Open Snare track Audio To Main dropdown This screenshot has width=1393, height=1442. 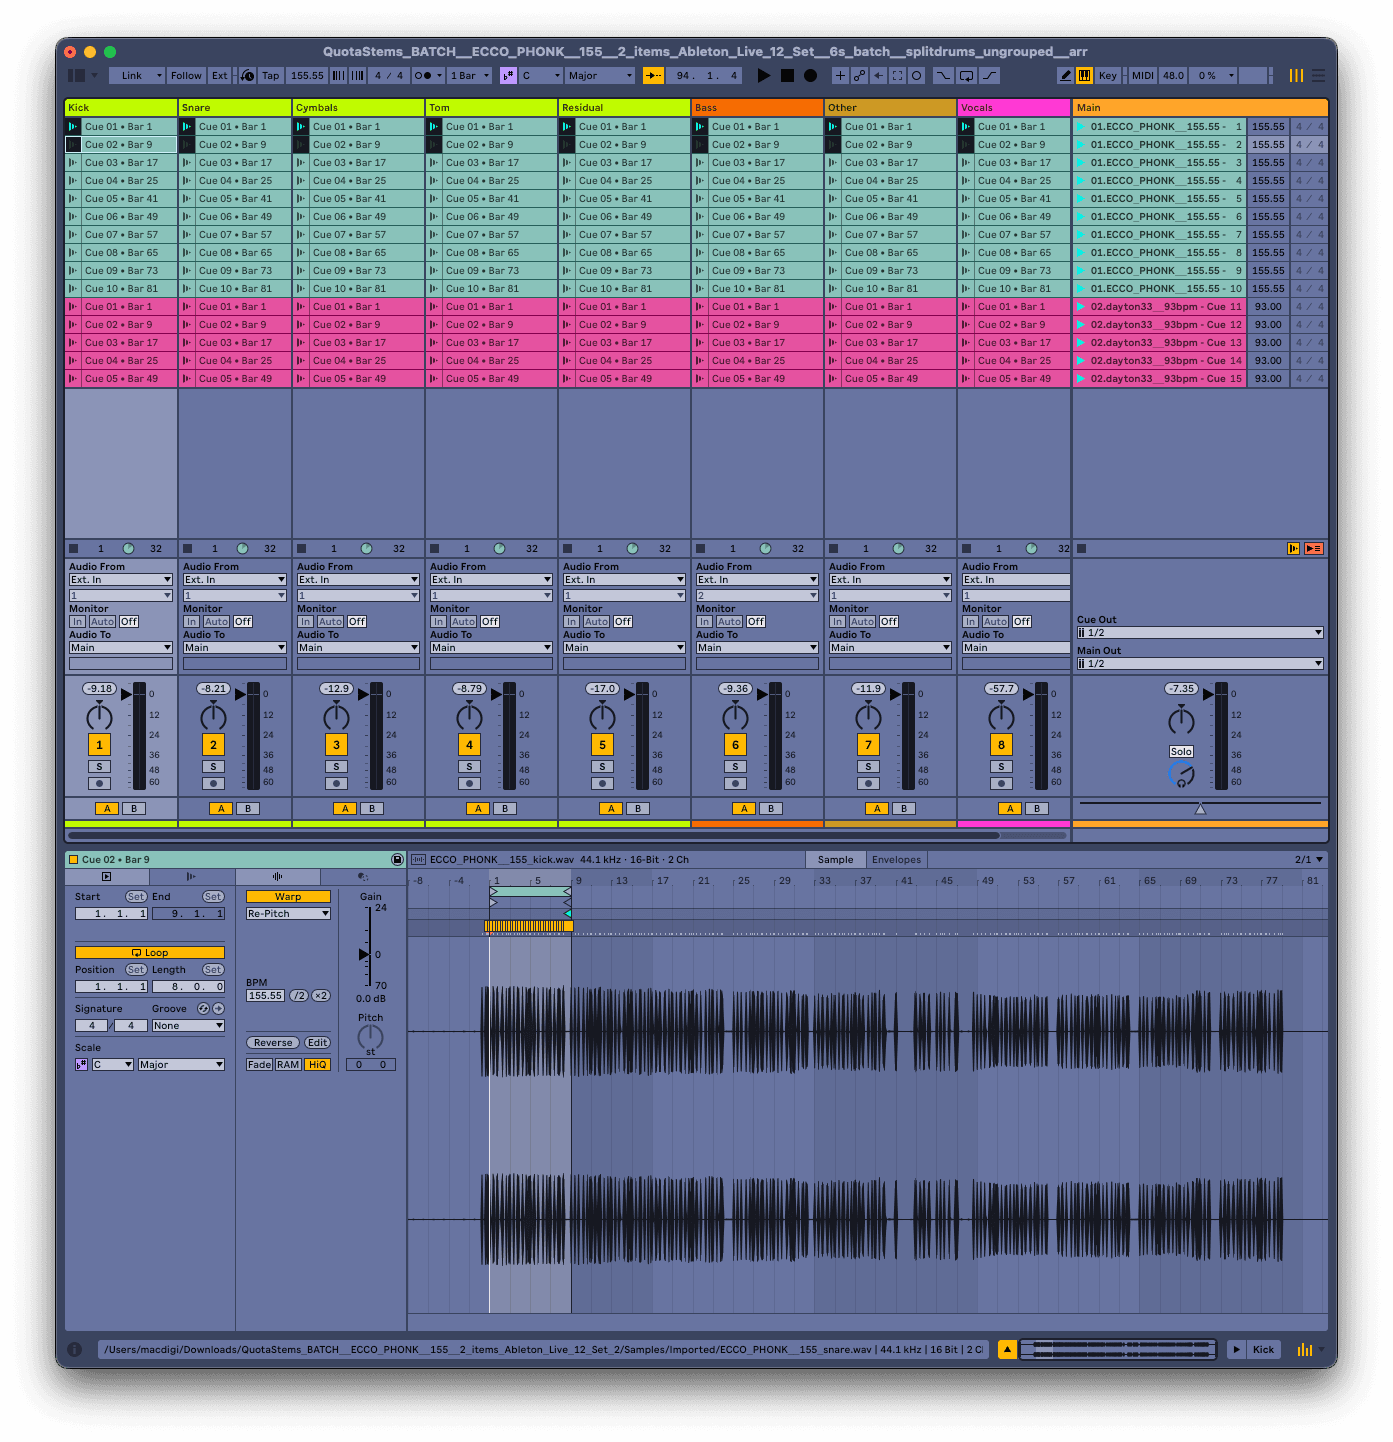(x=235, y=648)
